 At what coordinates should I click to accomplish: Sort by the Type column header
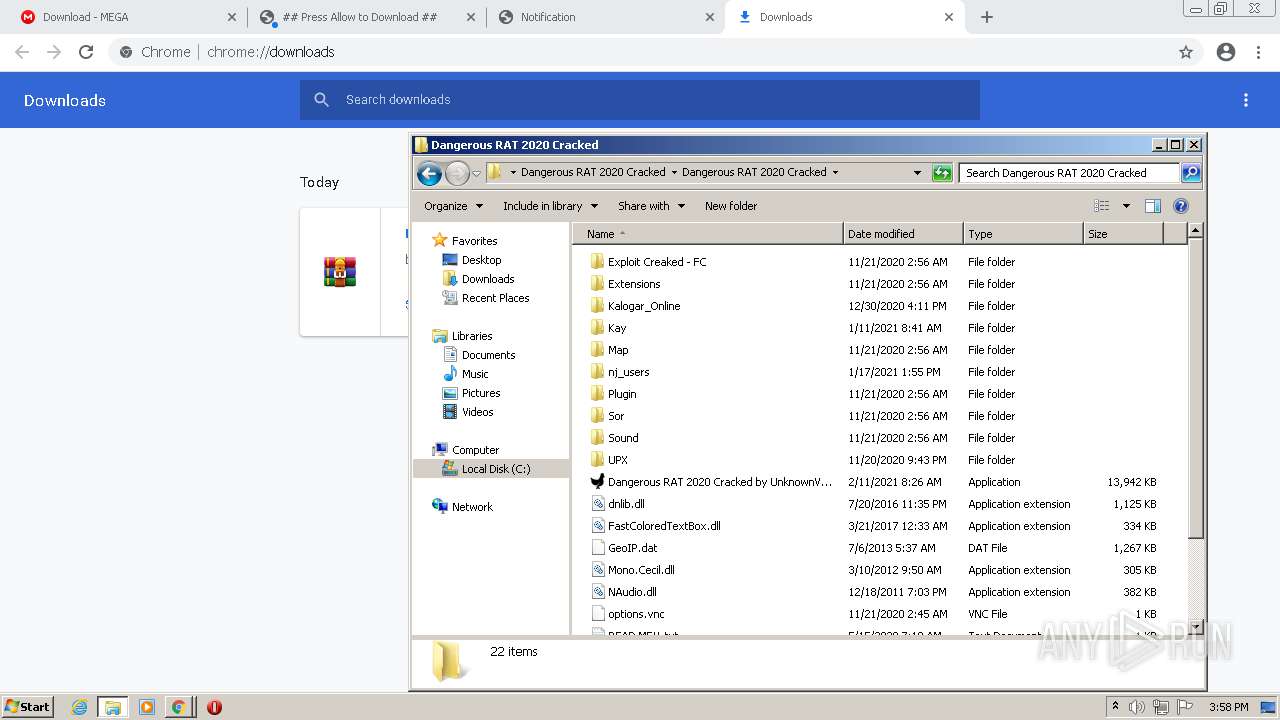coord(1023,234)
